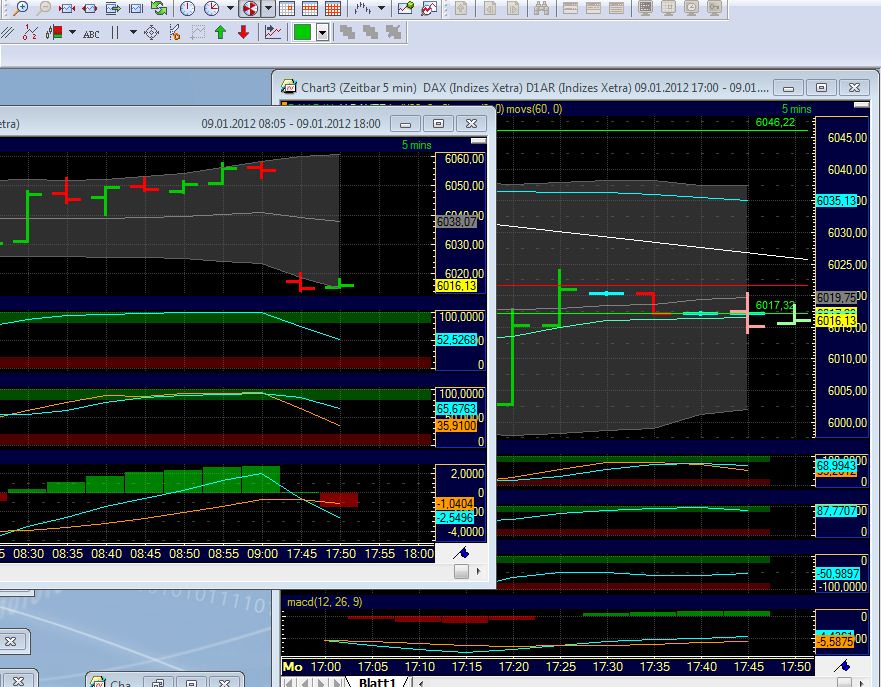The image size is (881, 687).
Task: Select the ABC text annotation tool
Action: coord(93,33)
